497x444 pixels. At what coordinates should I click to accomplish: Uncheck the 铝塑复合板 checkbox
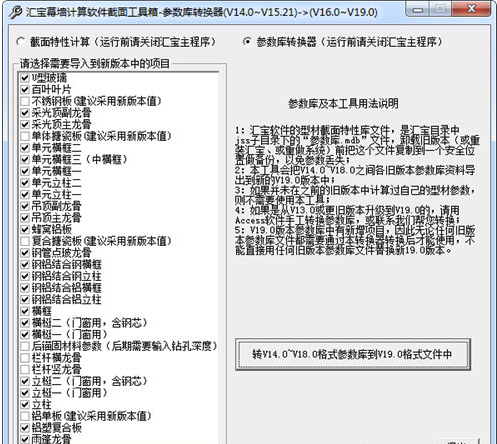(25, 428)
